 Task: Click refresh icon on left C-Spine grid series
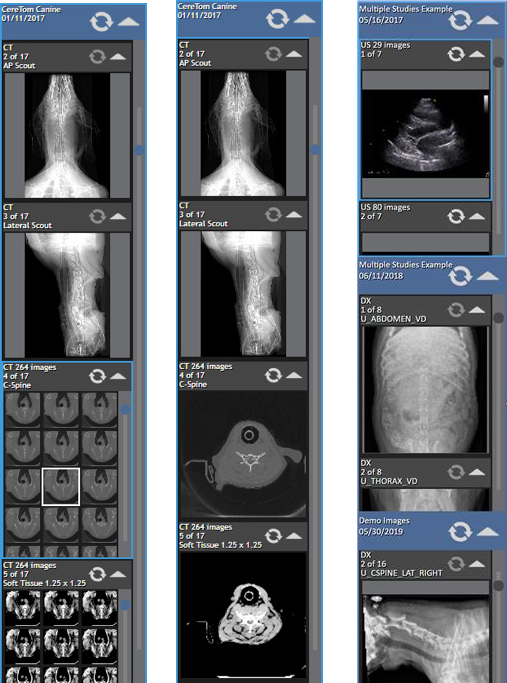97,376
